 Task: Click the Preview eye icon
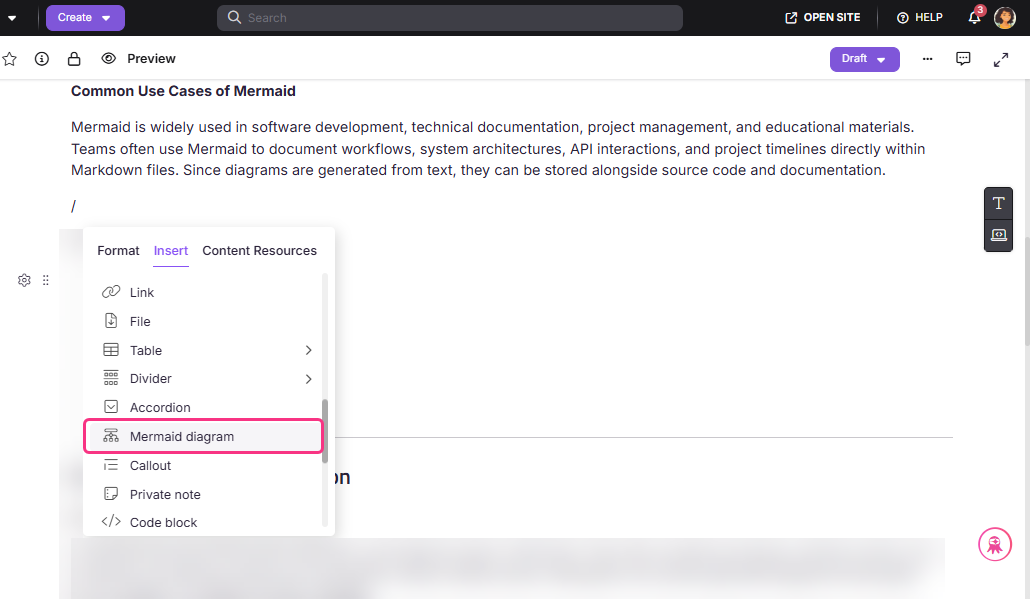[108, 58]
